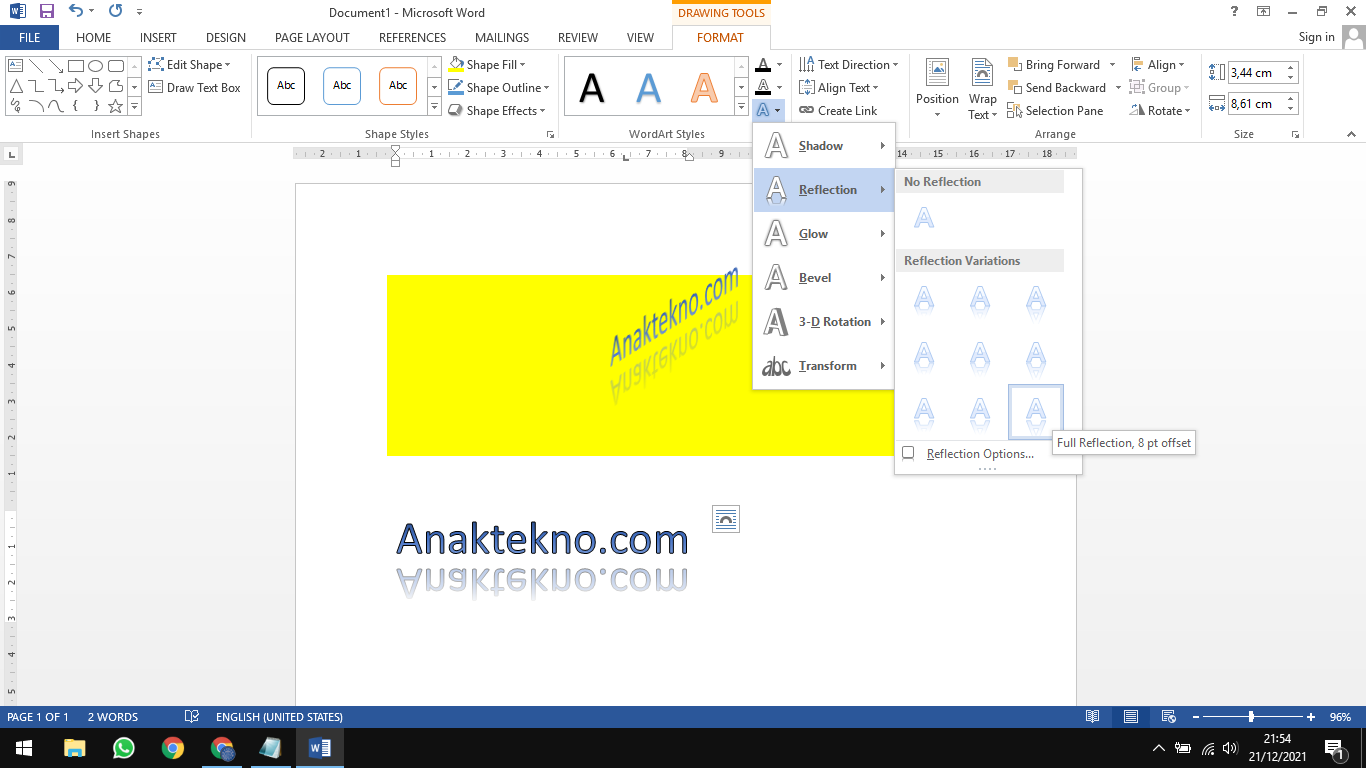Choose the Right Arrow block shape
Image resolution: width=1366 pixels, height=768 pixels.
click(75, 86)
